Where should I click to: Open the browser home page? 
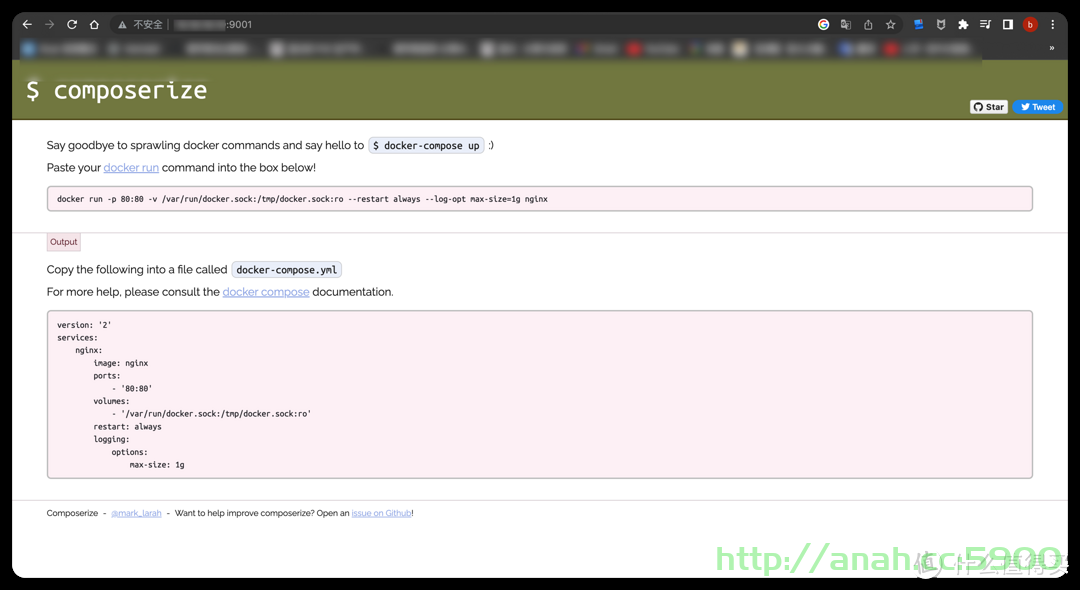tap(94, 25)
